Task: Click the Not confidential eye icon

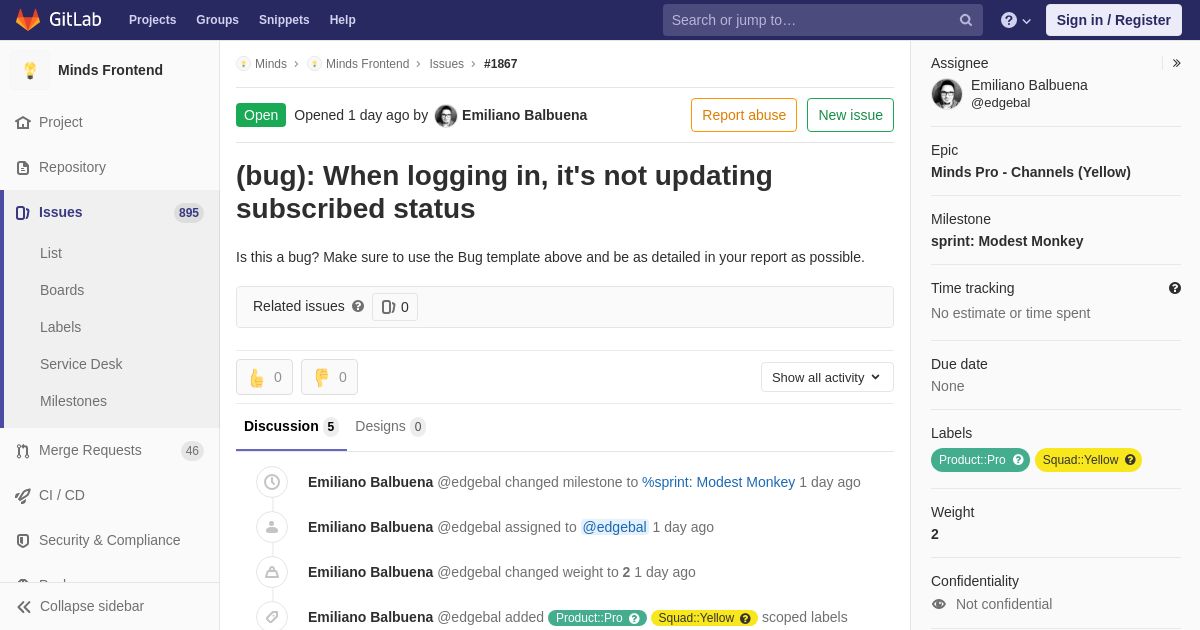Action: tap(938, 604)
